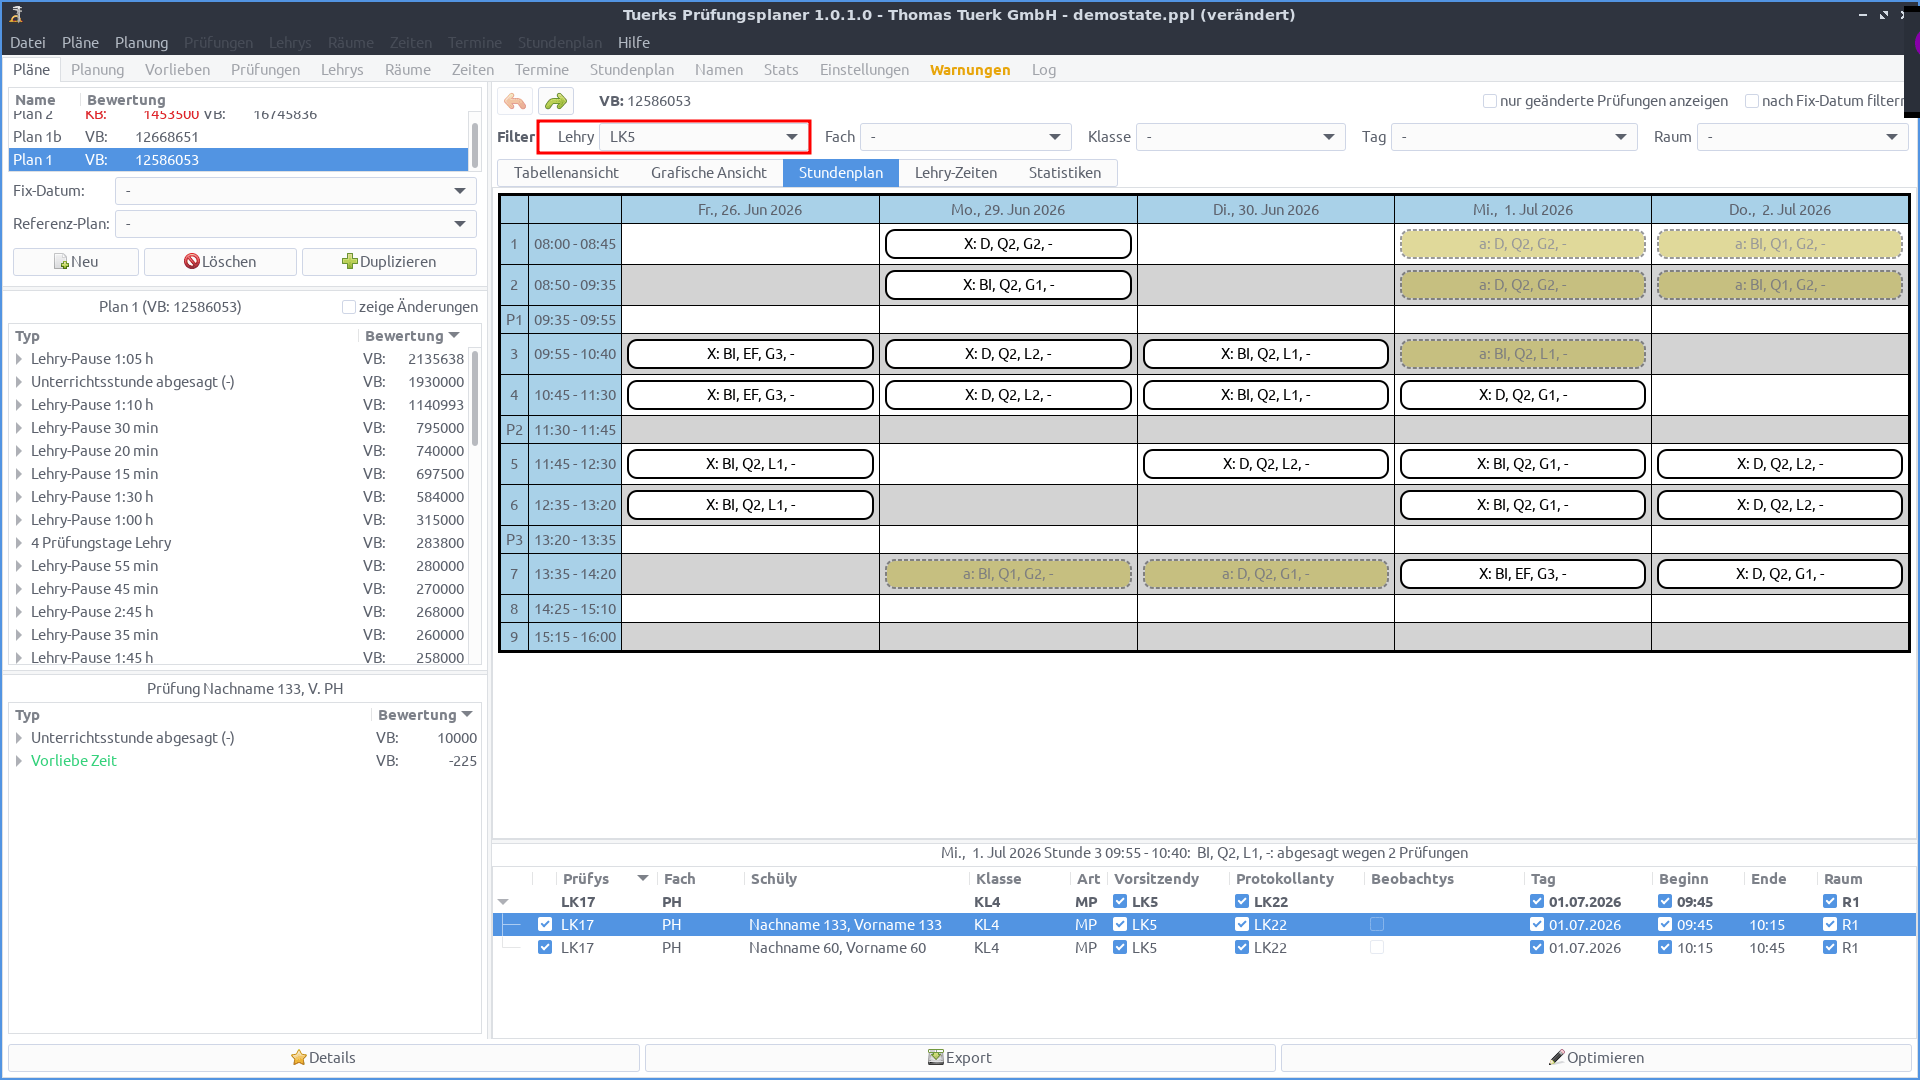Open Details with the star icon
The height and width of the screenshot is (1080, 1920).
click(x=323, y=1058)
